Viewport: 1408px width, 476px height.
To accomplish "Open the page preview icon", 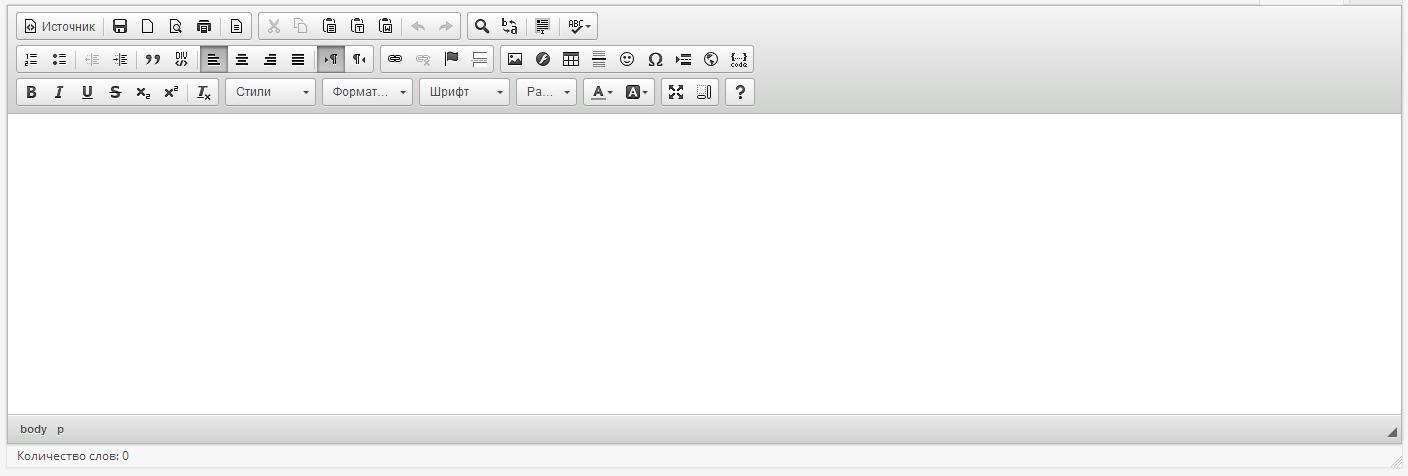I will pos(176,27).
